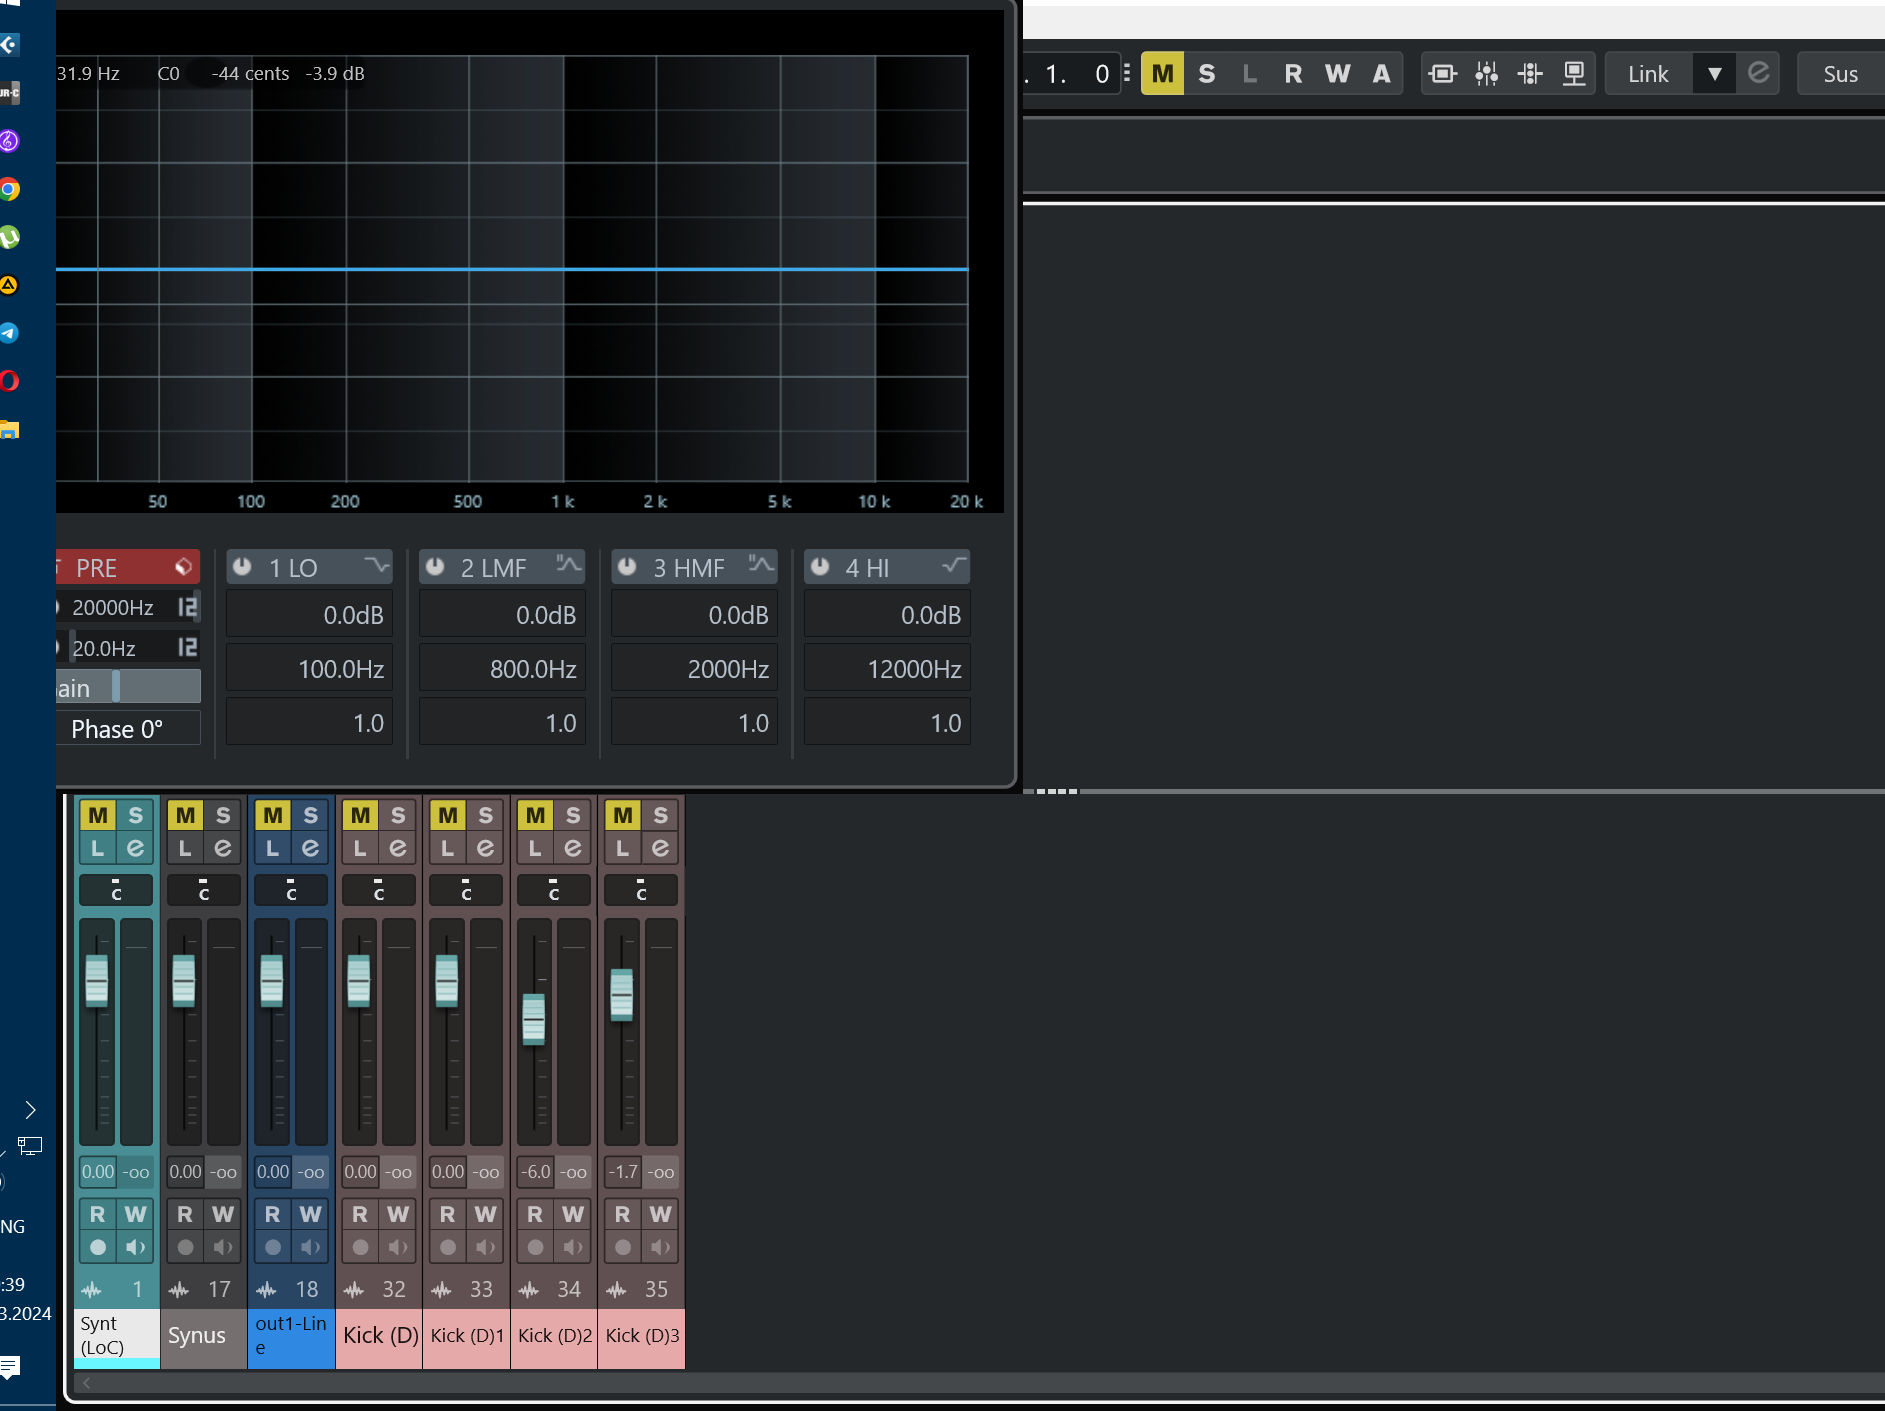Click the three-fader mixer icon in toolbar
This screenshot has height=1411, width=1885.
click(x=1486, y=74)
